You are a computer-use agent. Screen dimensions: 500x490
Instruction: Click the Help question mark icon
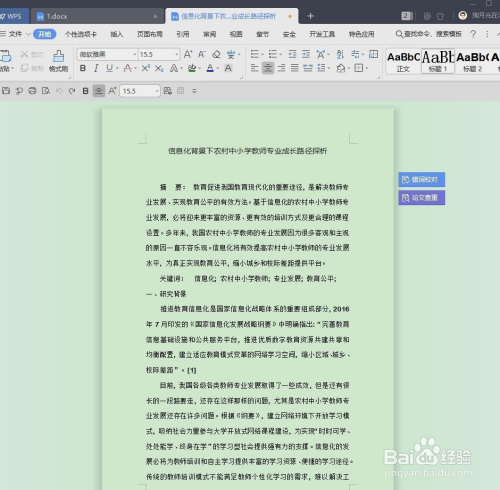(x=473, y=34)
